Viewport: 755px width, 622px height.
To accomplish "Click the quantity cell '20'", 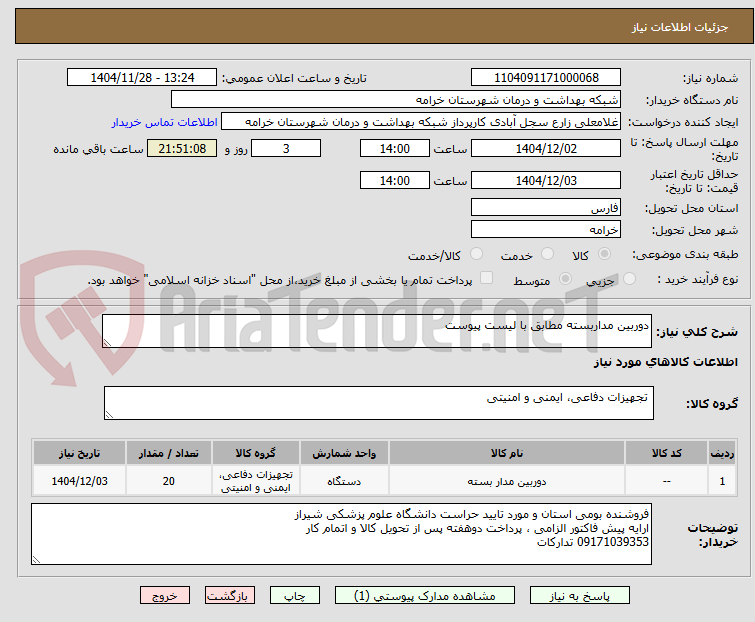I will pyautogui.click(x=169, y=481).
